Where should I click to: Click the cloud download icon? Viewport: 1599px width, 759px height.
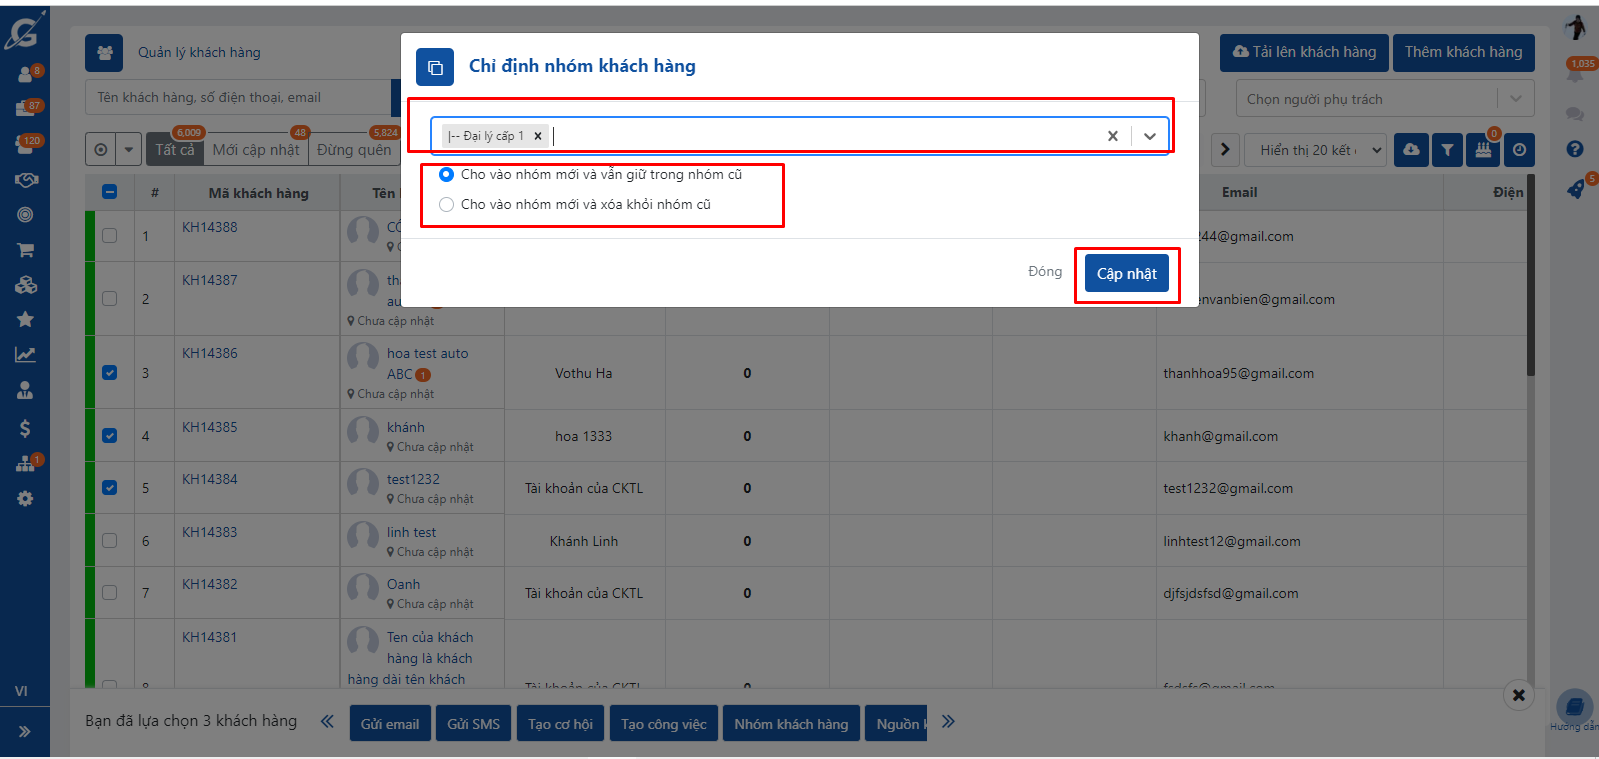click(1411, 150)
